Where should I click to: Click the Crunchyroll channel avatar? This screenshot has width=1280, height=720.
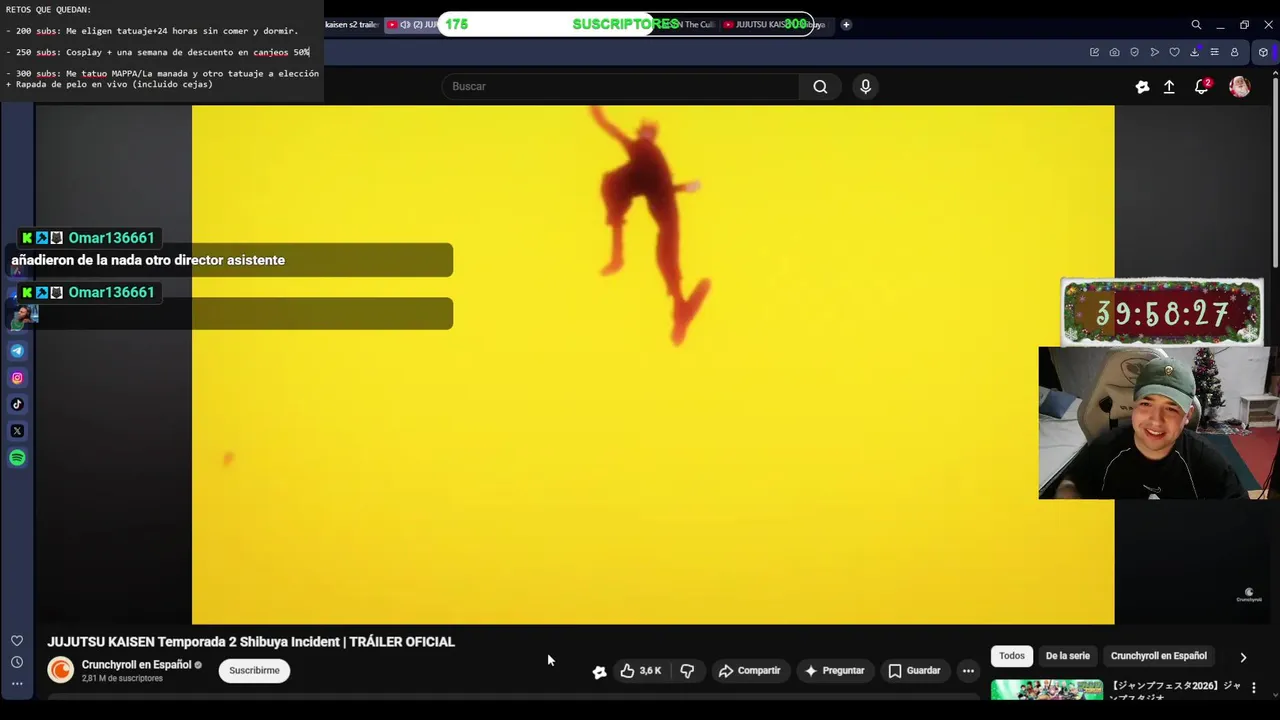point(61,671)
